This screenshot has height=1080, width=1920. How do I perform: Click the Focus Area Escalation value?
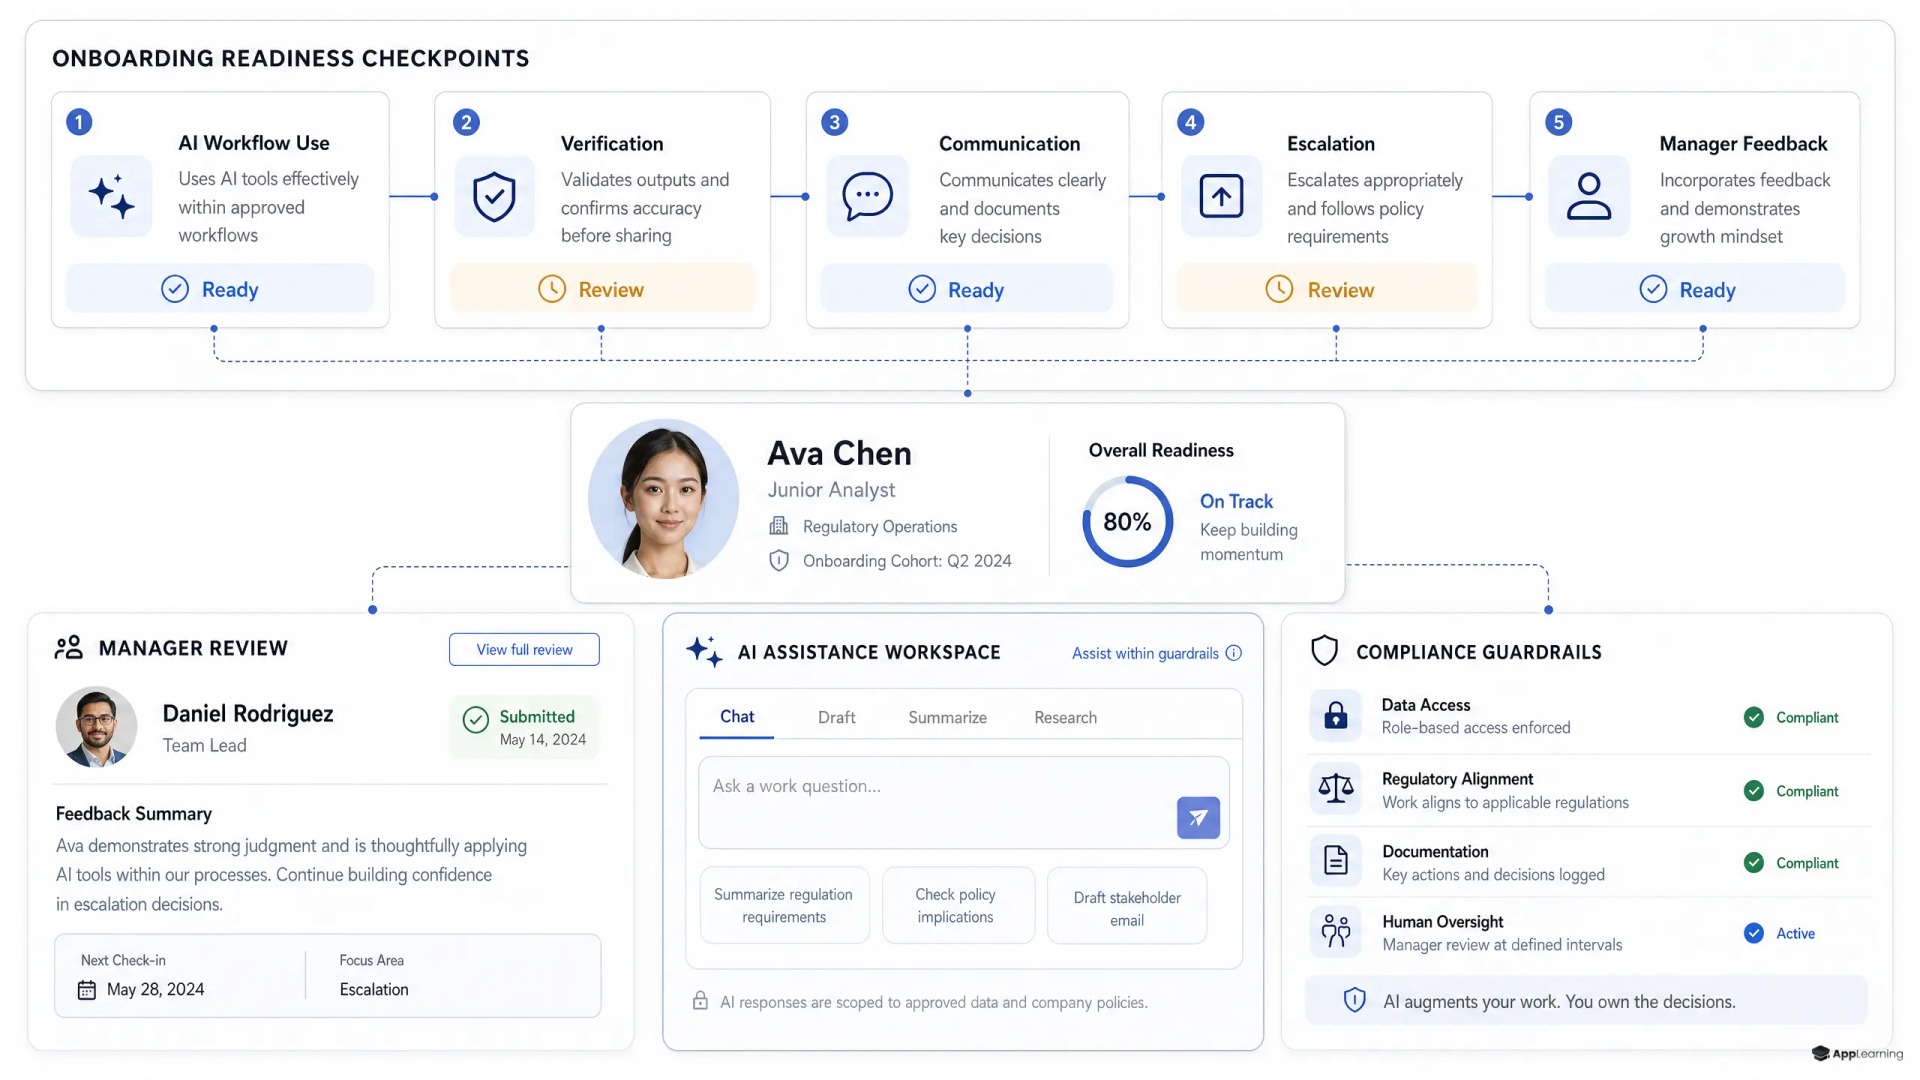click(373, 989)
